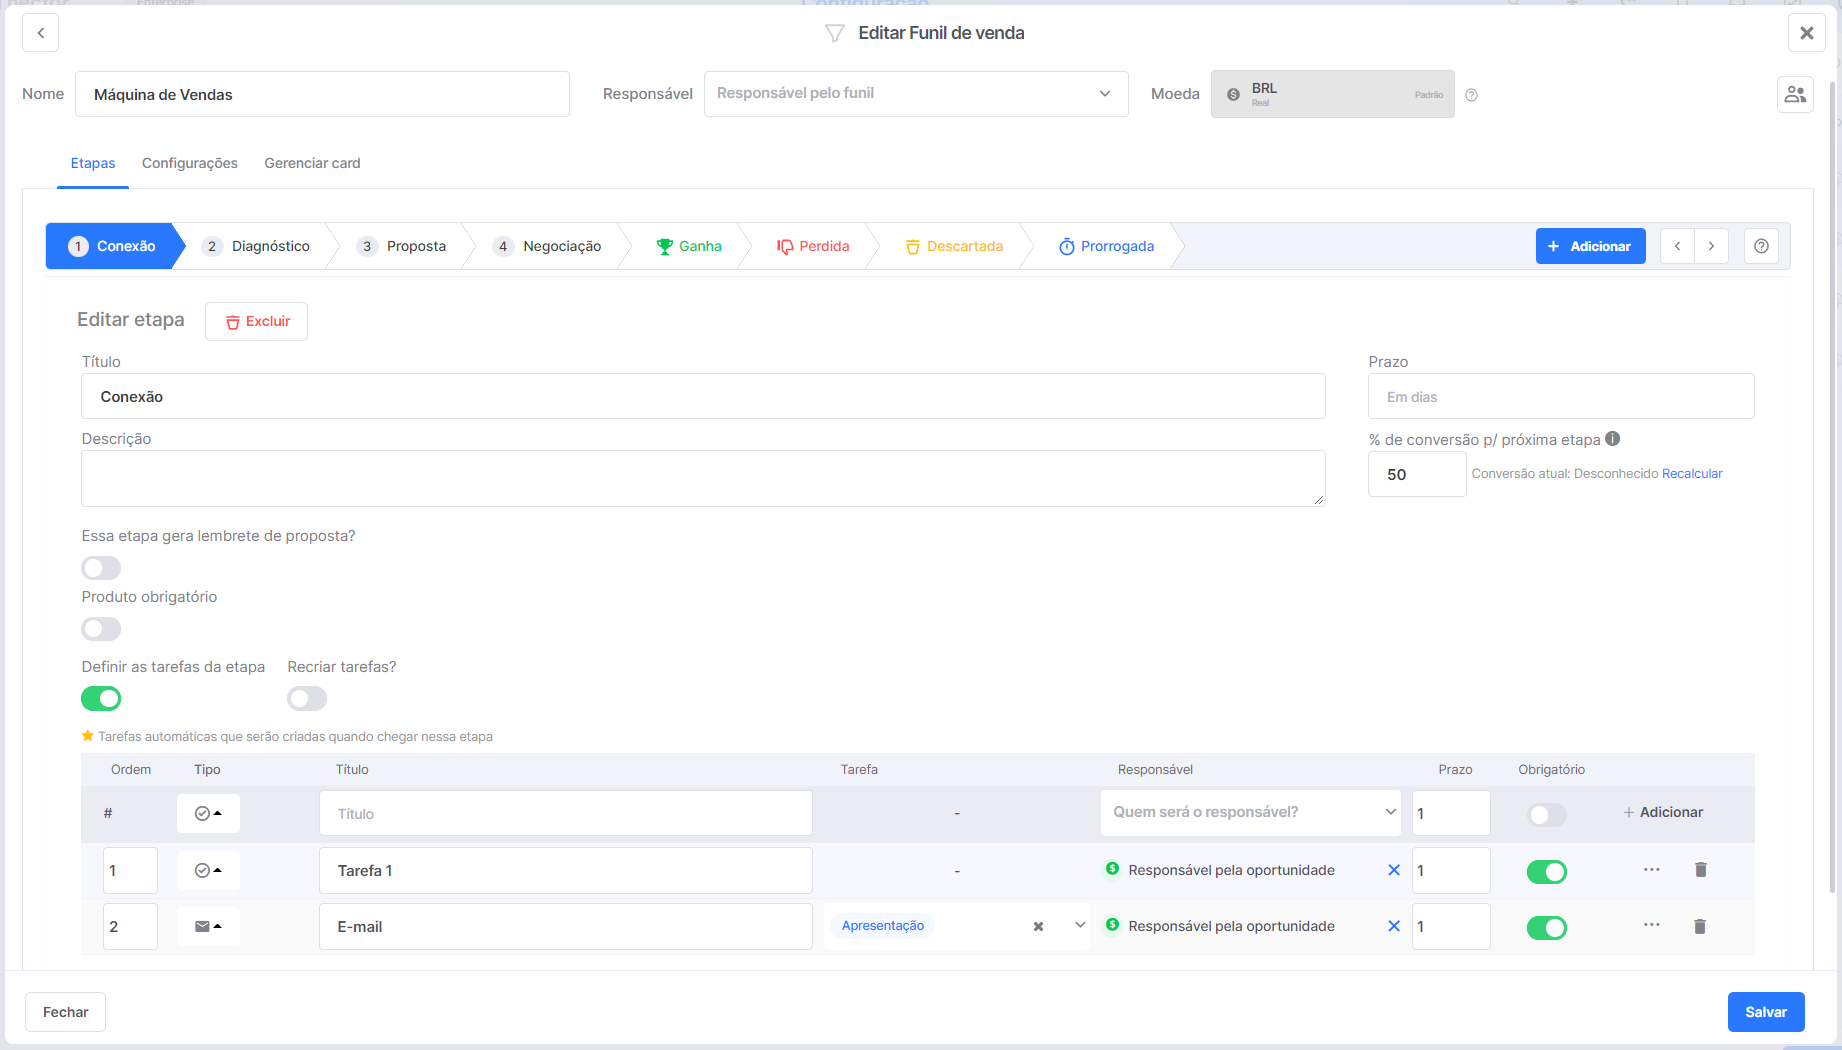Go to previous stages with left chevron
The height and width of the screenshot is (1050, 1842).
(x=1677, y=246)
